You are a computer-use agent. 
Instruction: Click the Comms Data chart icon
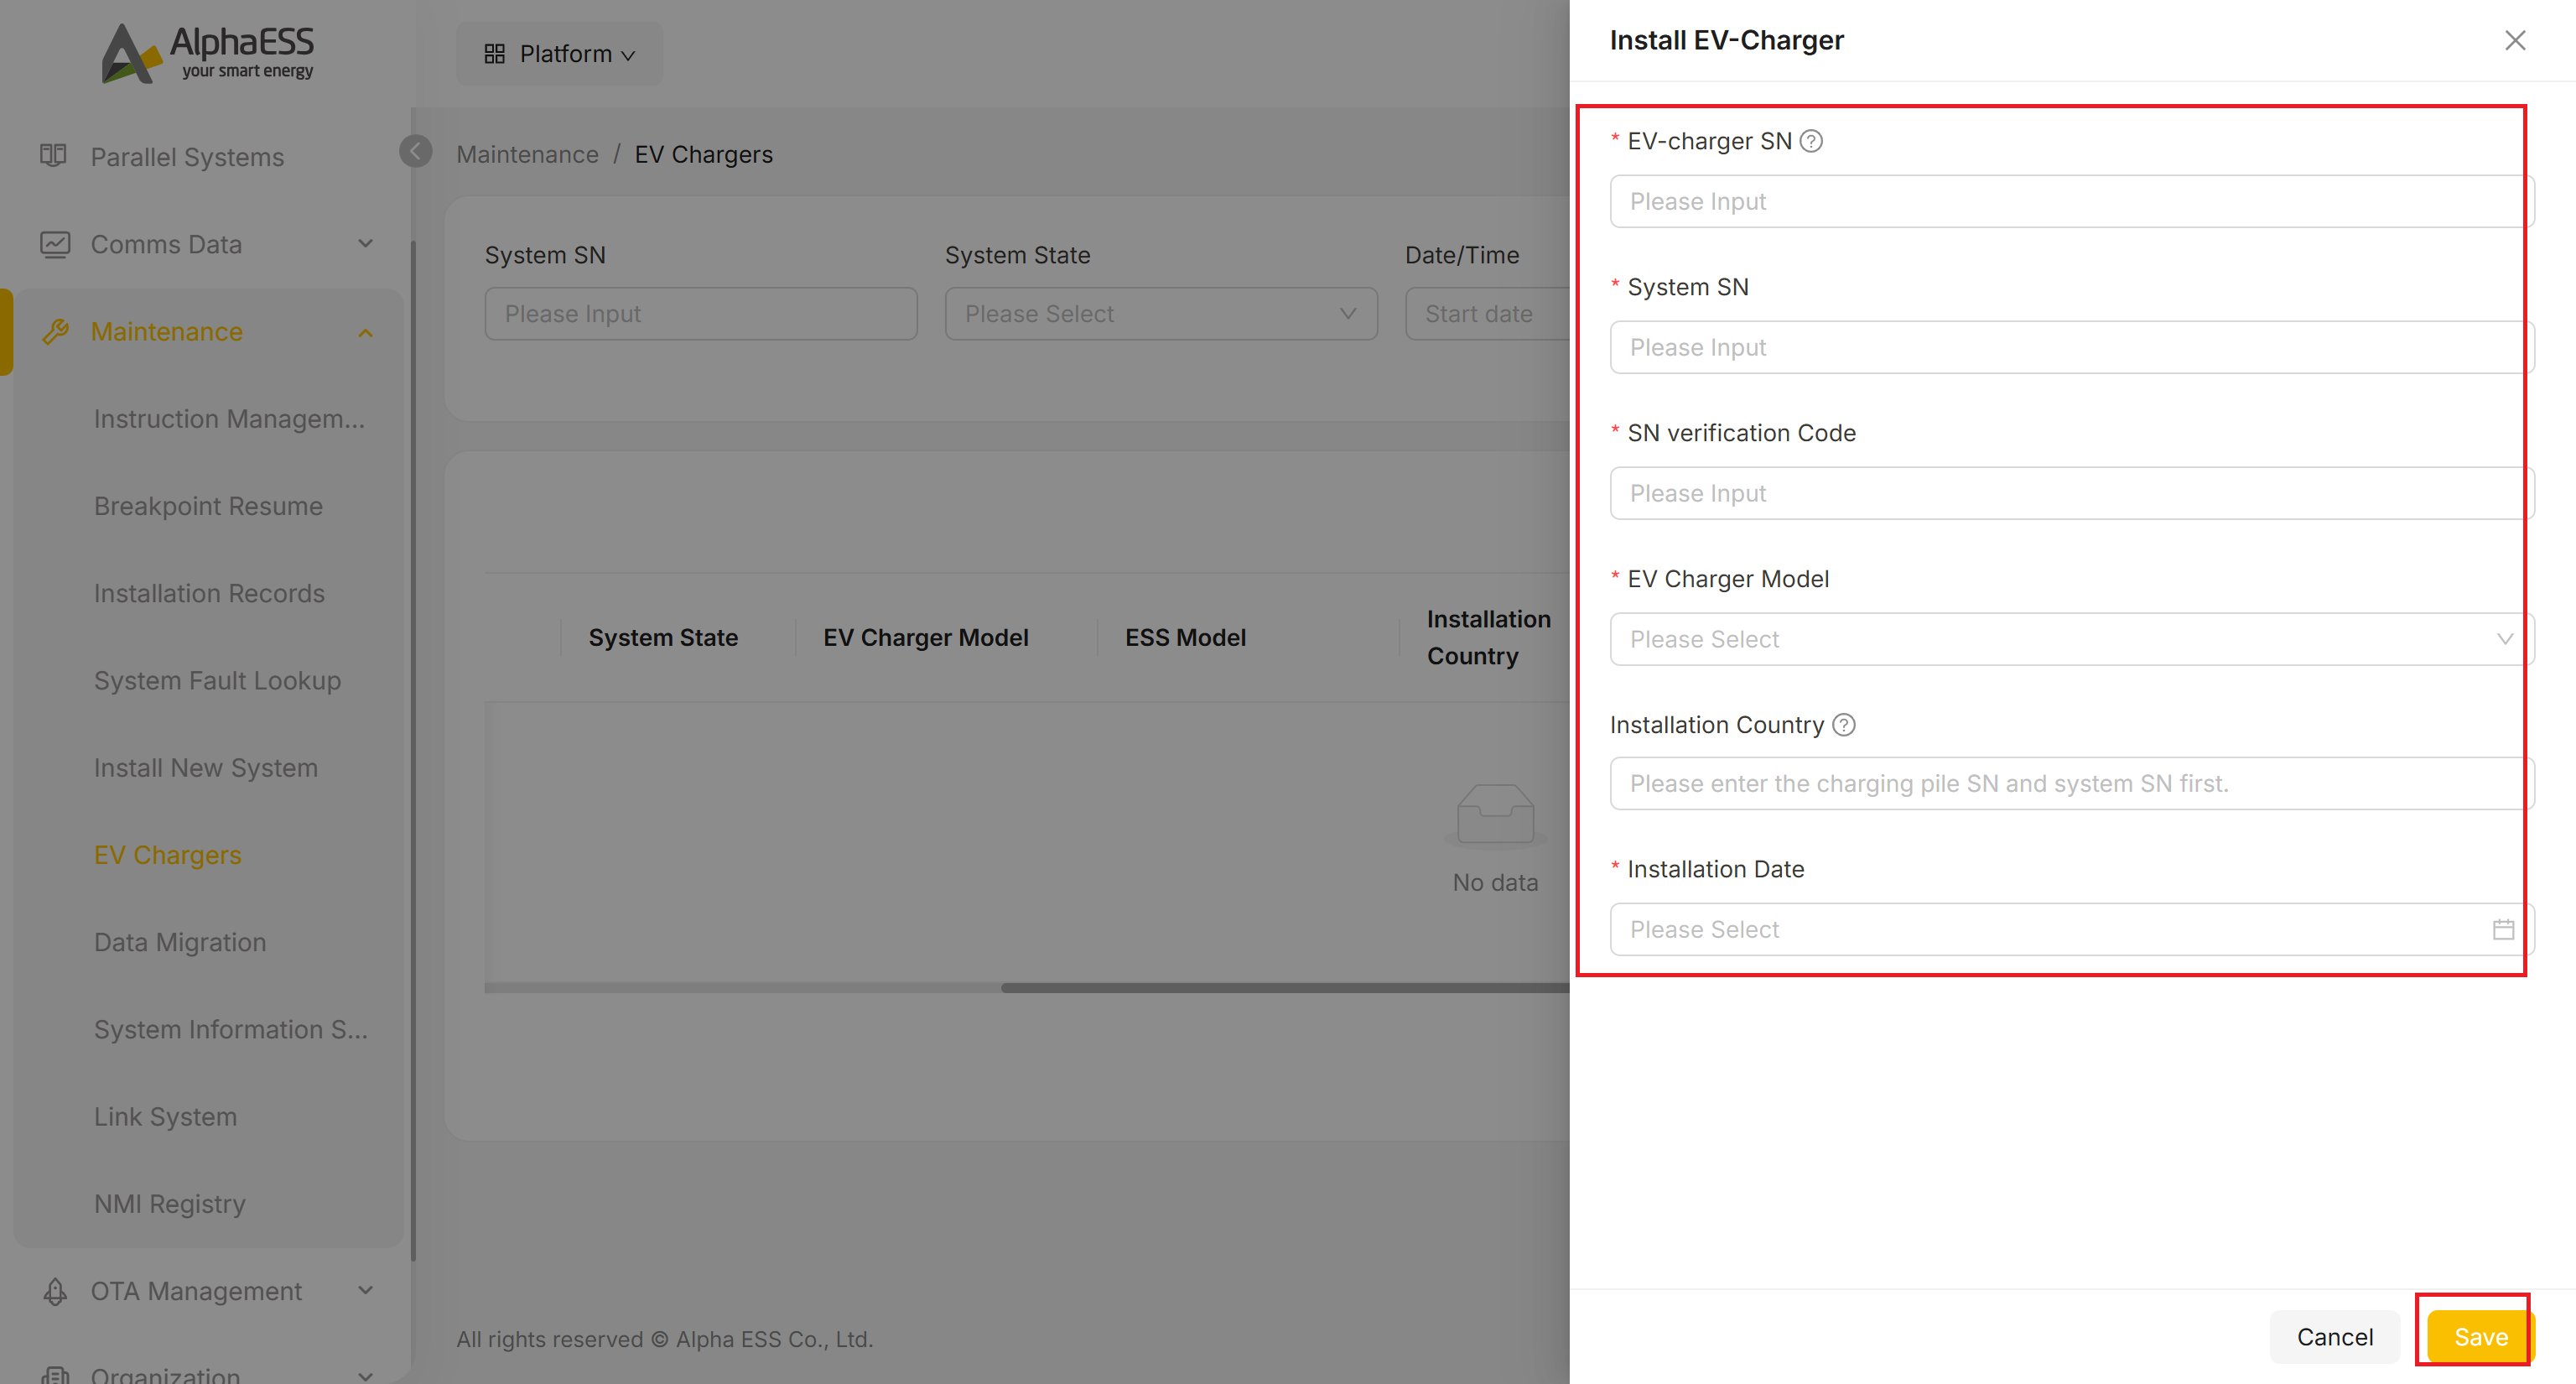pos(55,244)
